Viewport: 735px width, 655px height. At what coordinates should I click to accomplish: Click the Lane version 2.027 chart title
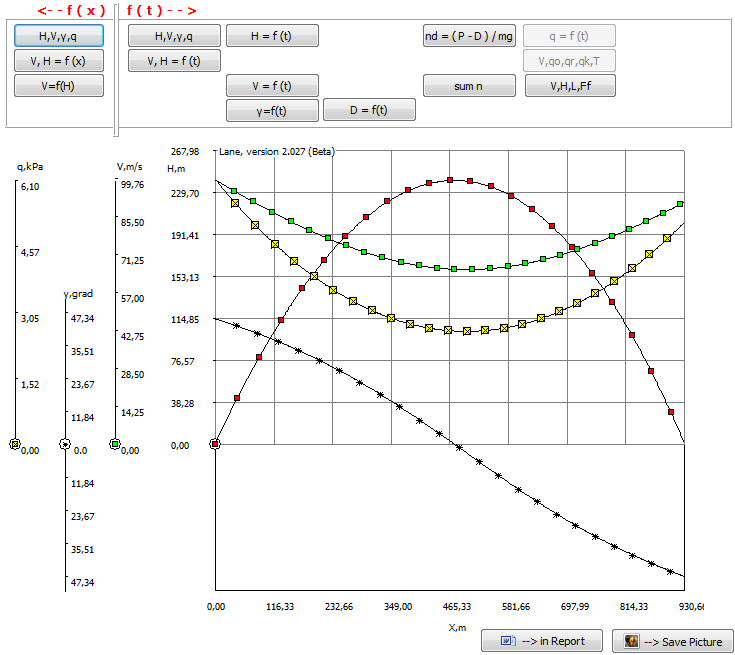[277, 151]
